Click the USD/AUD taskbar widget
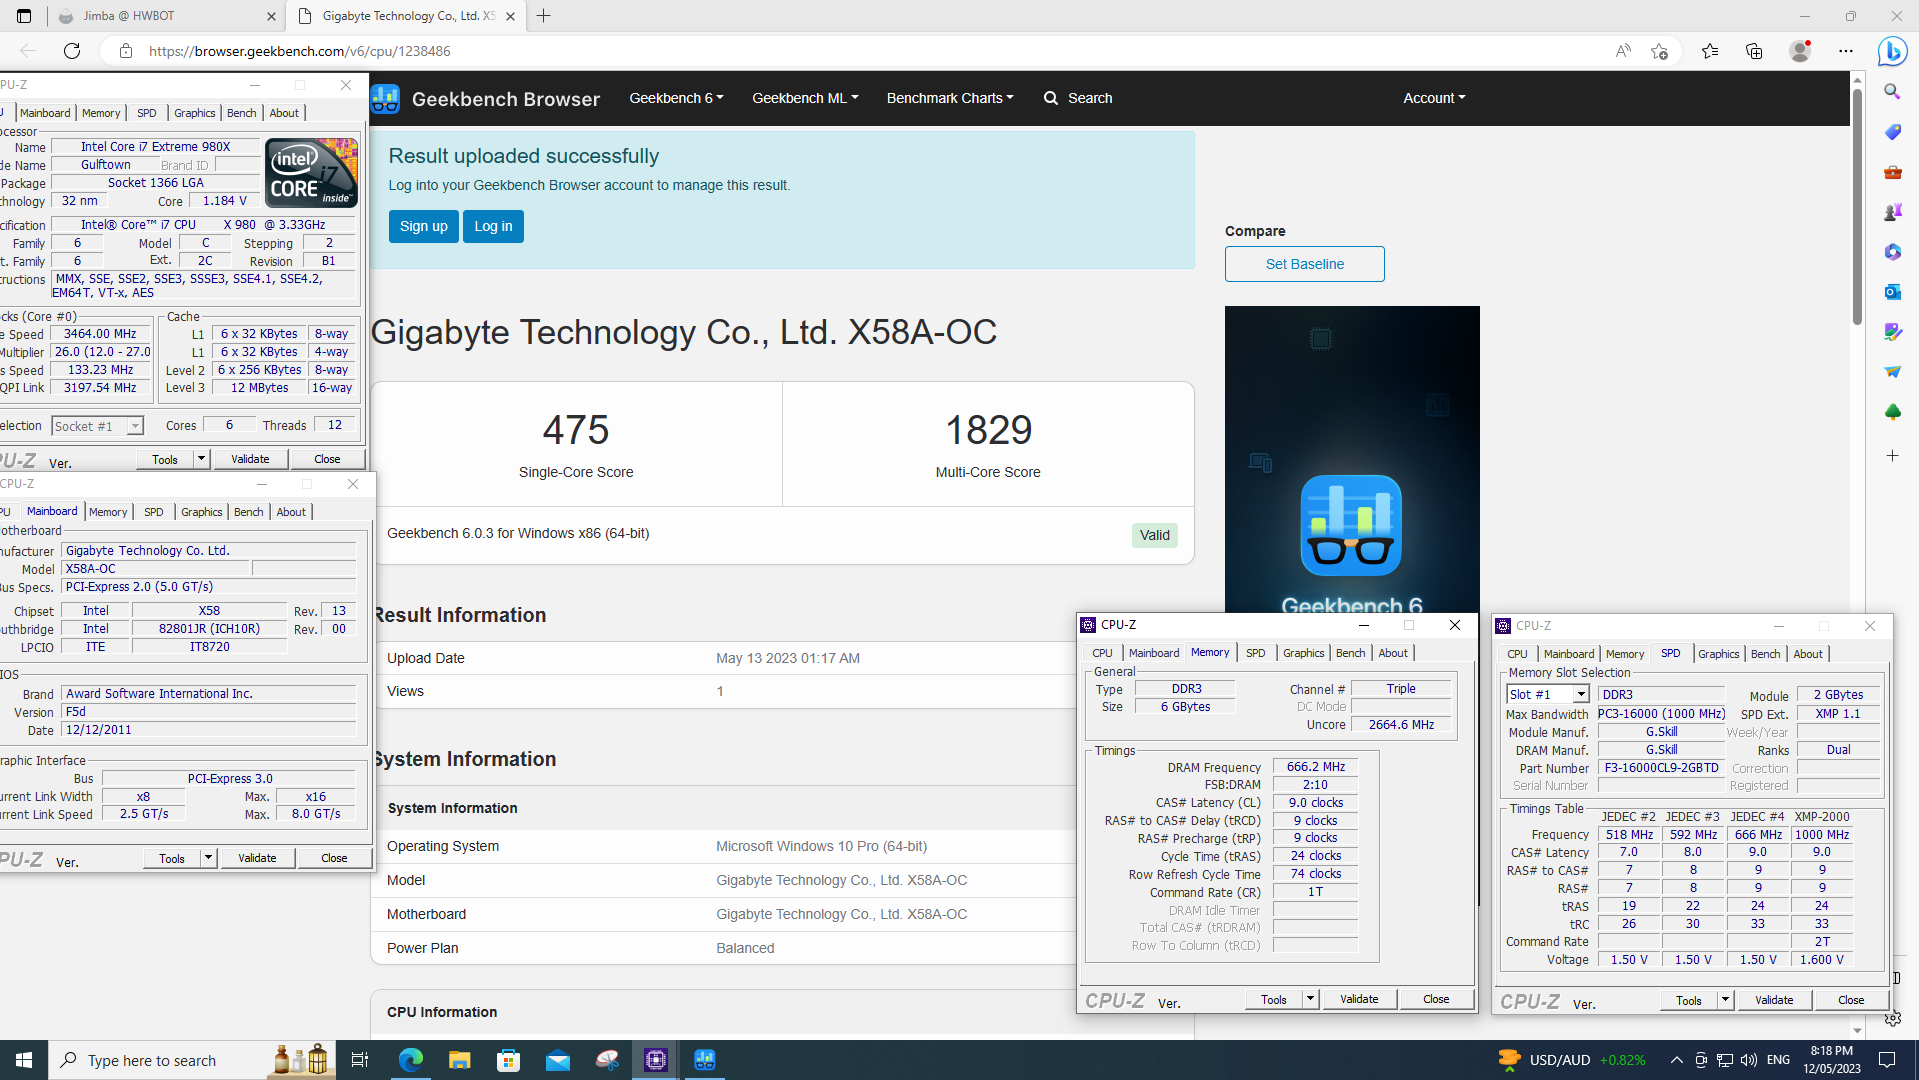The height and width of the screenshot is (1080, 1919). [1571, 1060]
